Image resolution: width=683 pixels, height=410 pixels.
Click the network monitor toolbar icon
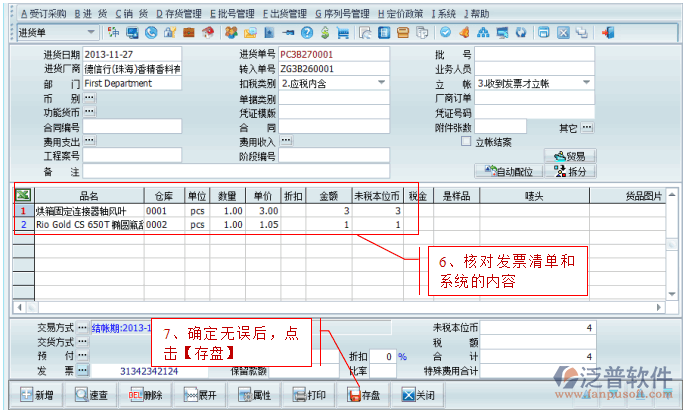coord(502,32)
